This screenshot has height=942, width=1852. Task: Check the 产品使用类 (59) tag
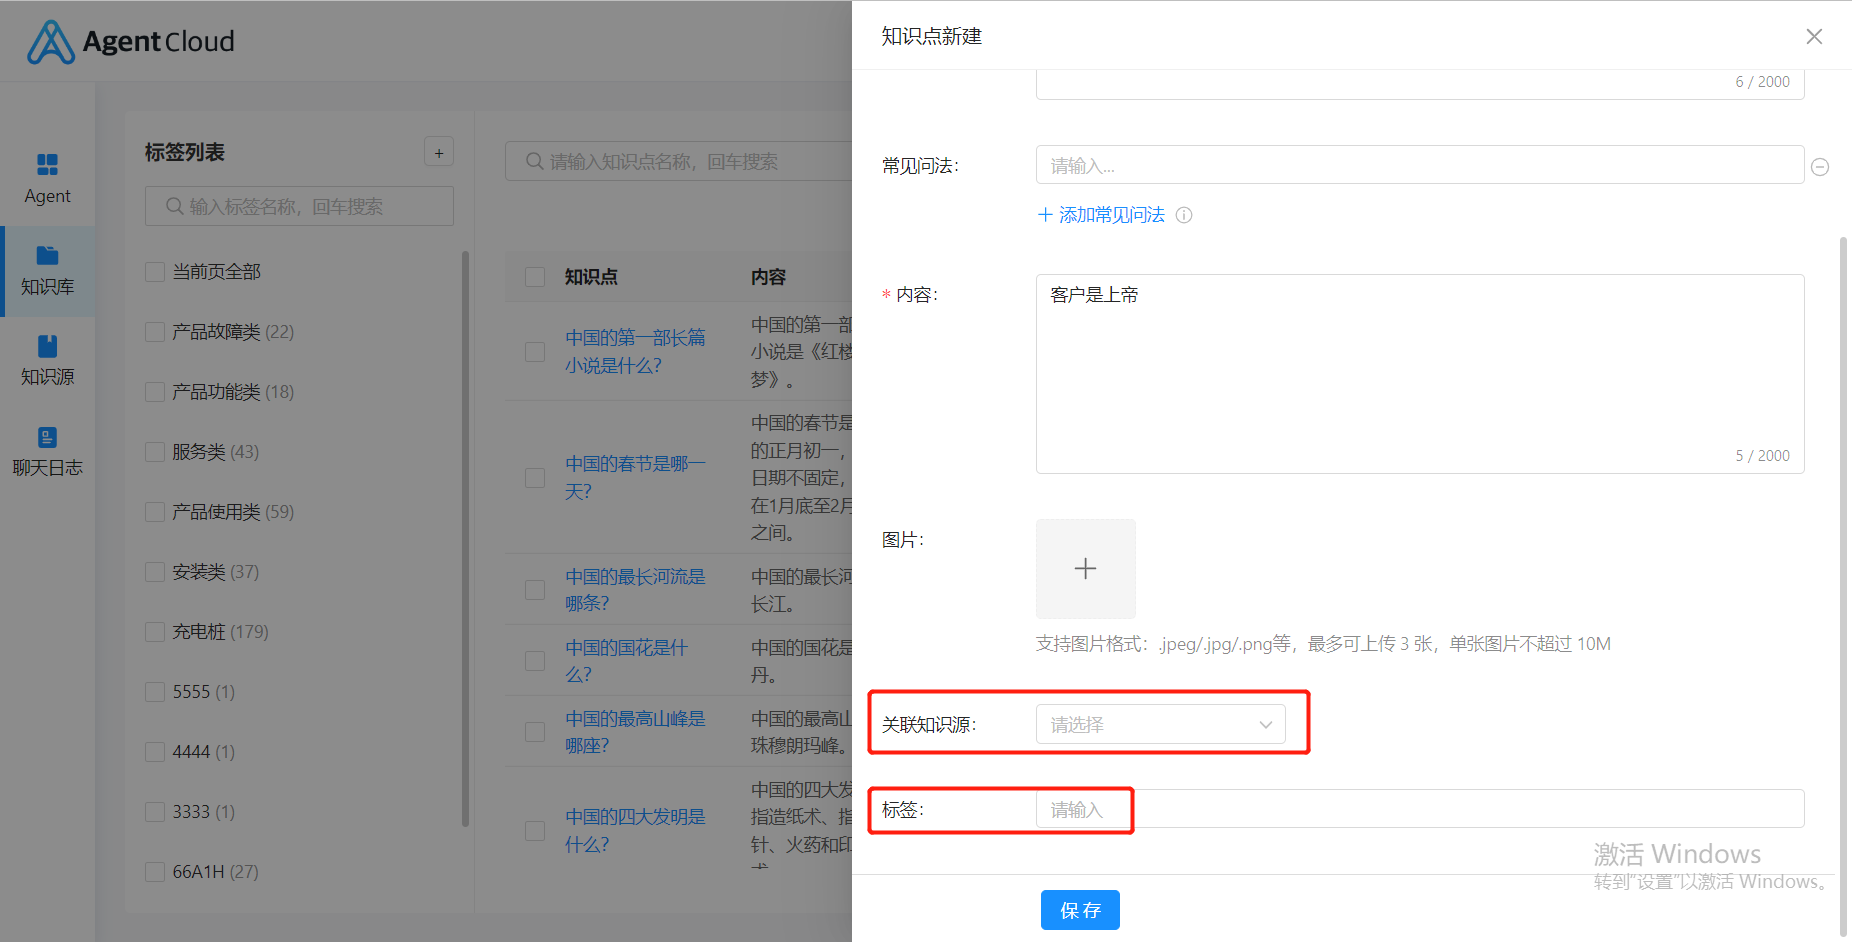155,512
